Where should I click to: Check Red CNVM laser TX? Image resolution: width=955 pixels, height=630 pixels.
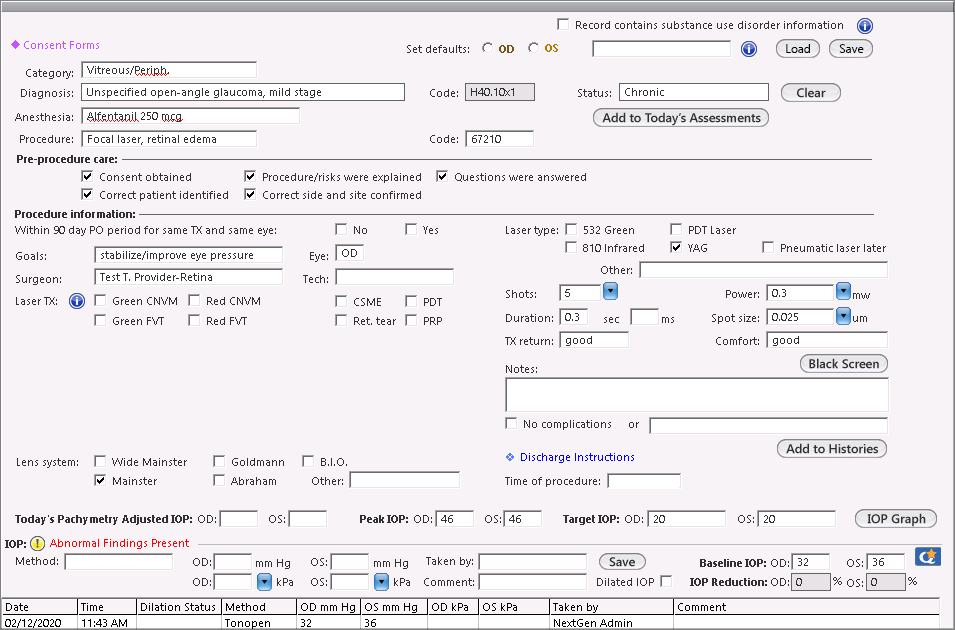(x=194, y=300)
